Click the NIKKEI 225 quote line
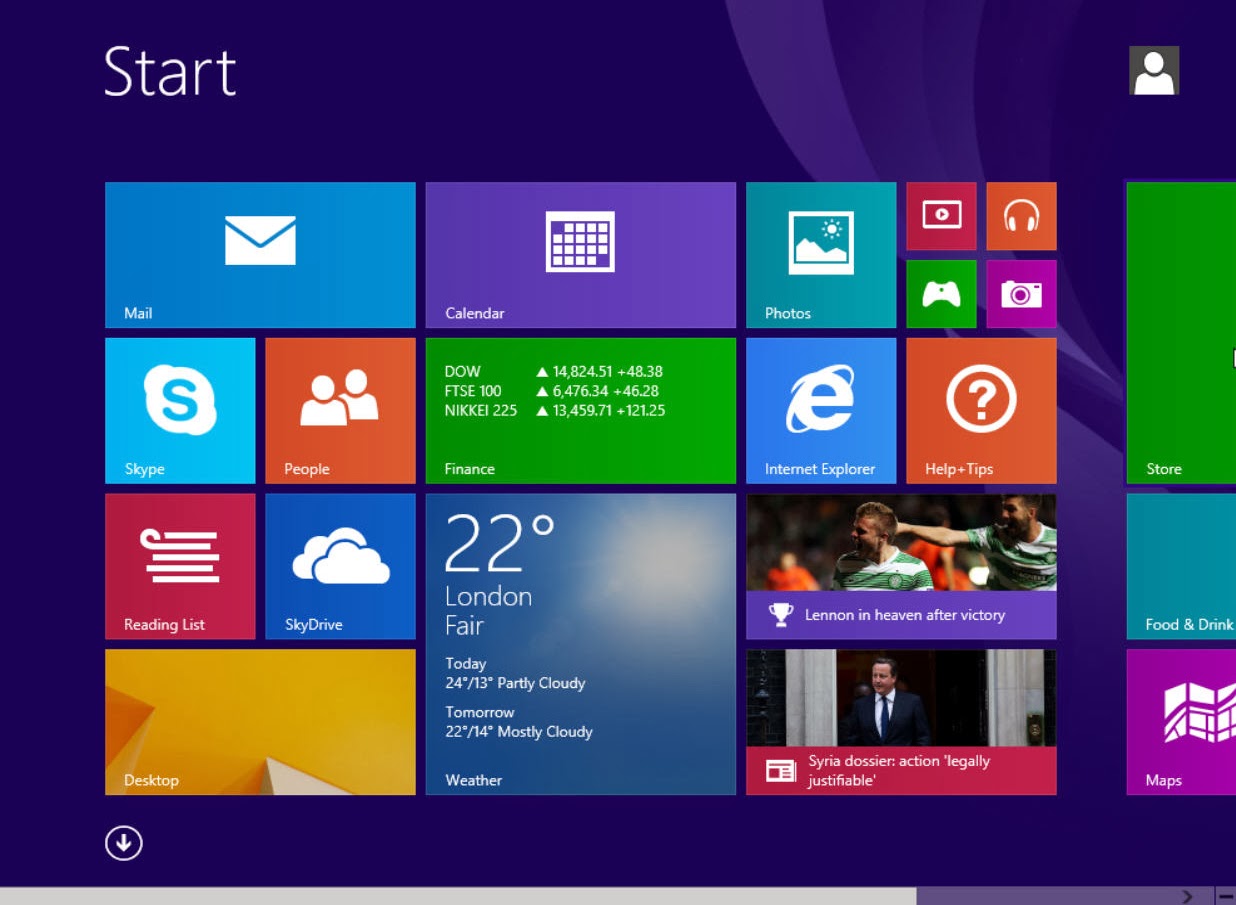The image size is (1236, 905). tap(555, 410)
